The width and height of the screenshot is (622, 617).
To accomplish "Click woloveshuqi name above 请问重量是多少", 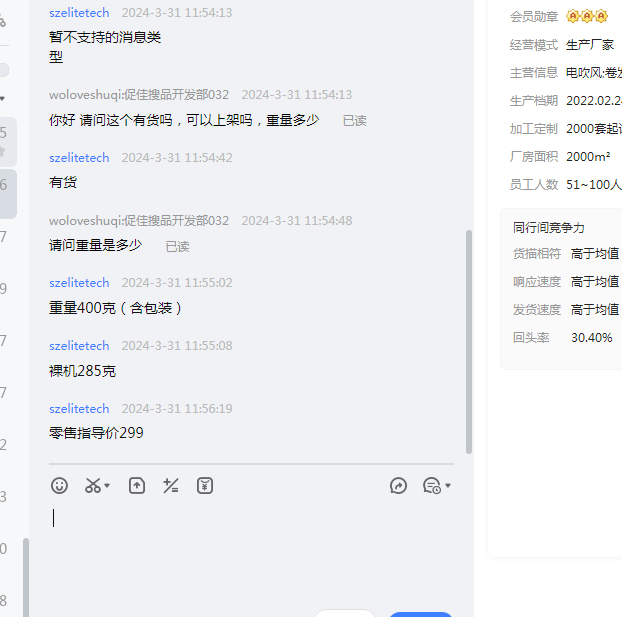I will click(139, 221).
